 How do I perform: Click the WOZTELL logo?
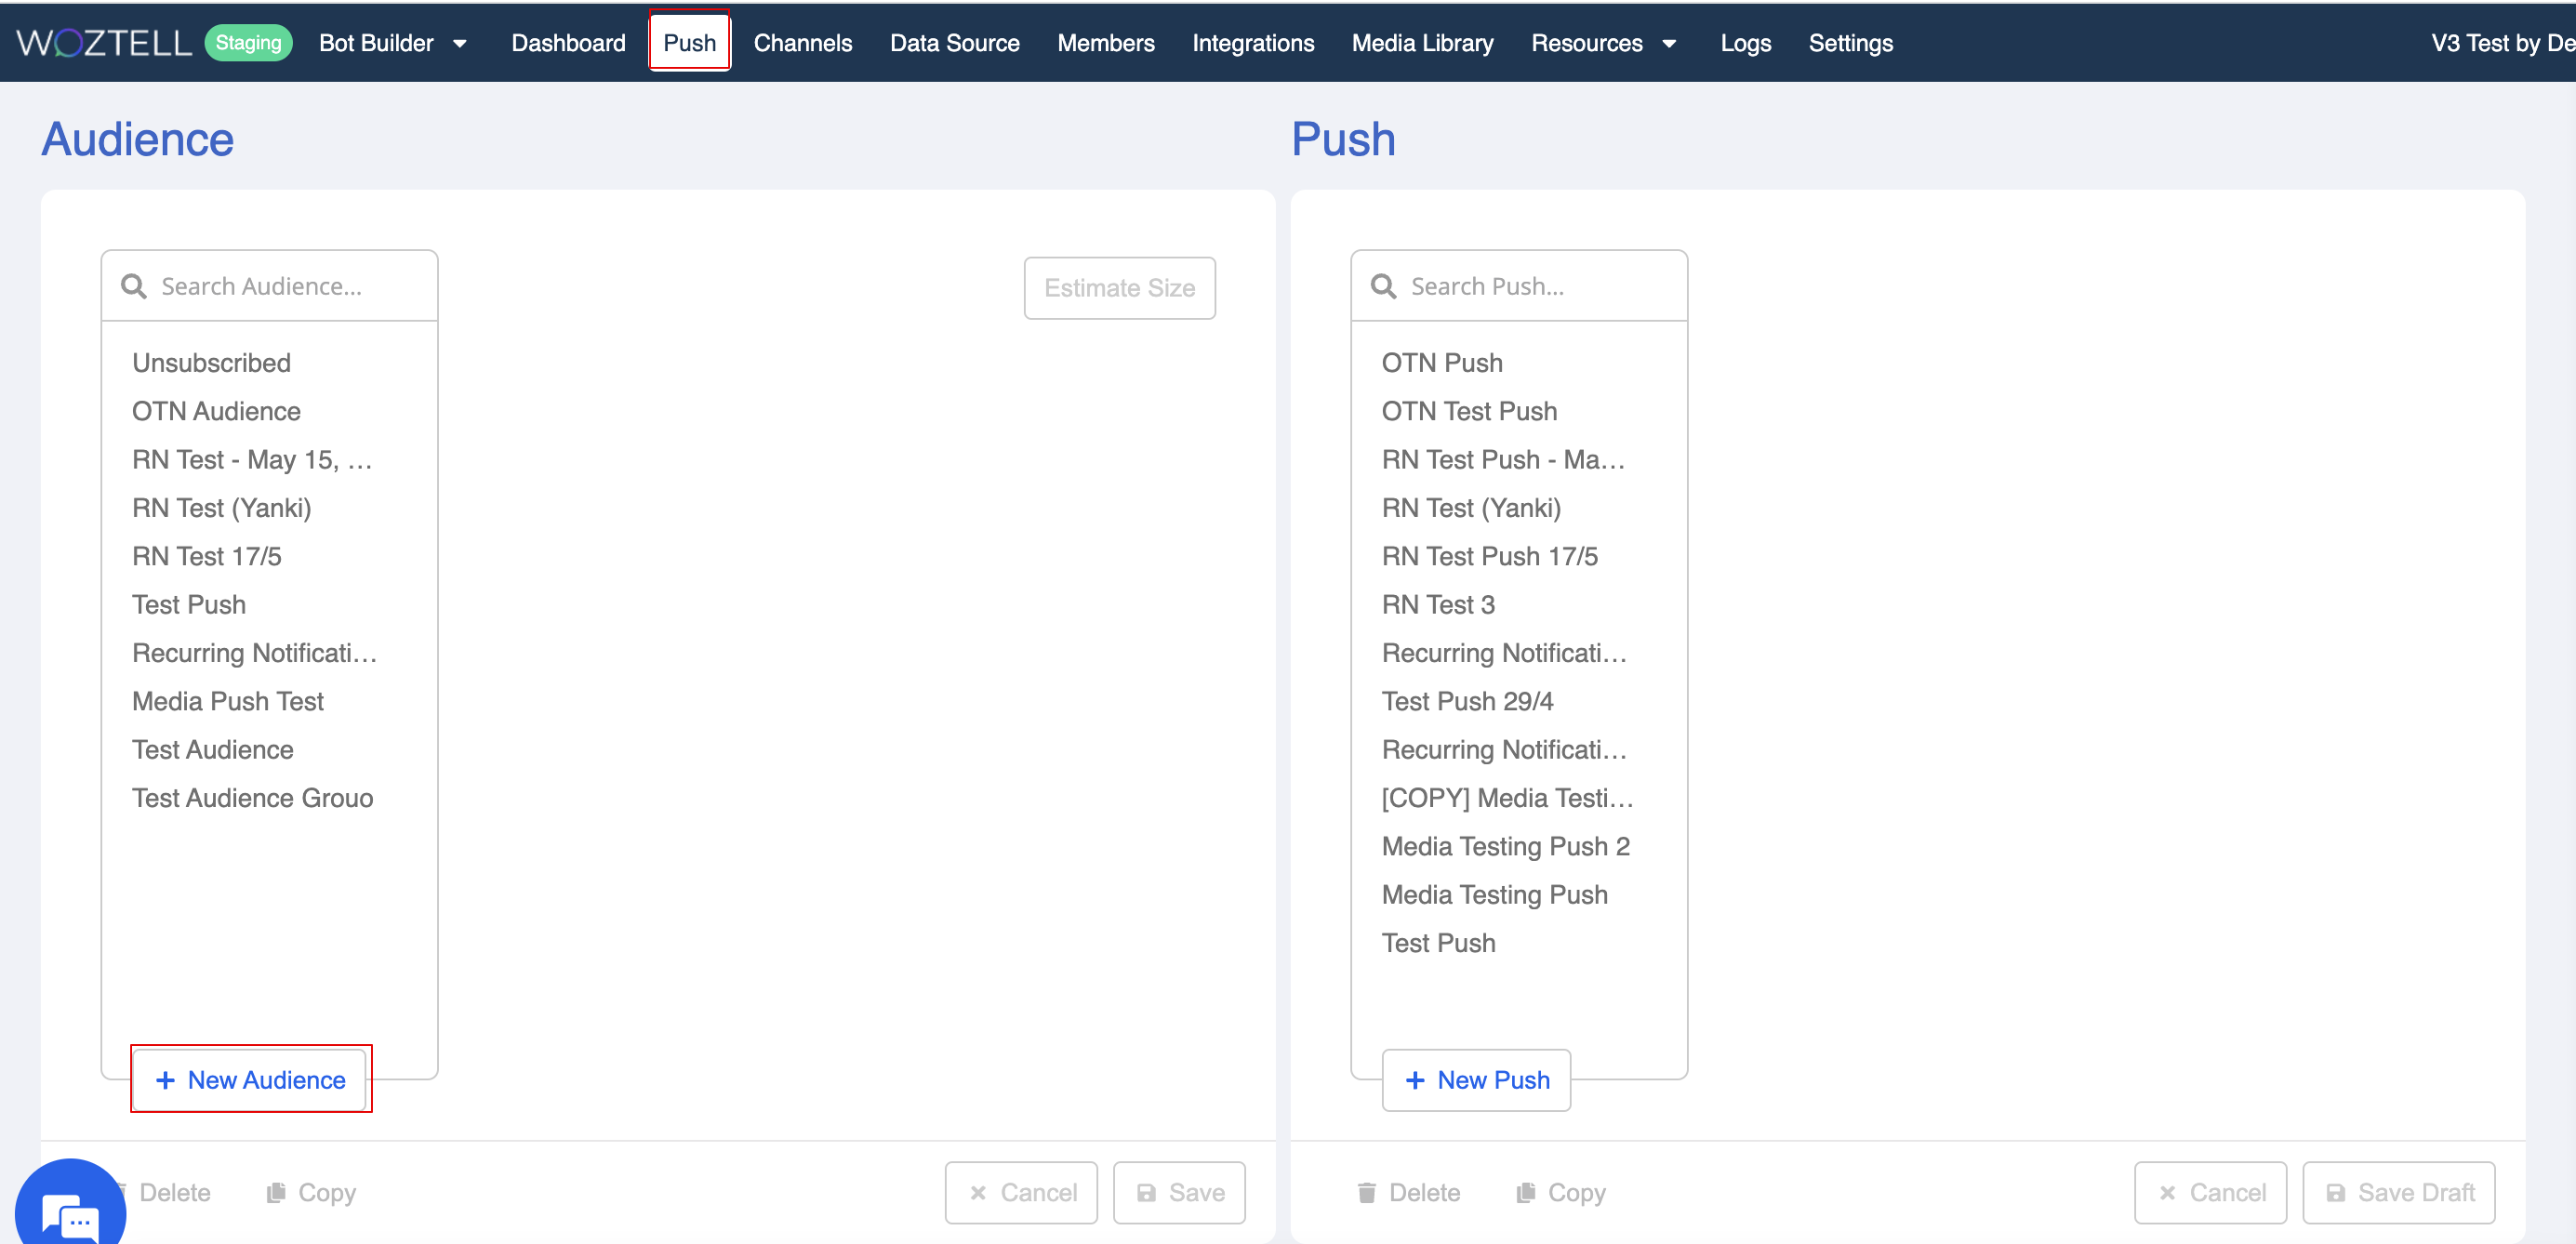(104, 43)
